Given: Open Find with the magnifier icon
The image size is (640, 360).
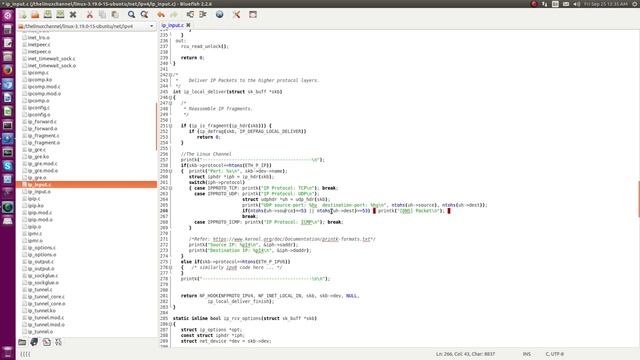Looking at the screenshot, I should tap(131, 15).
